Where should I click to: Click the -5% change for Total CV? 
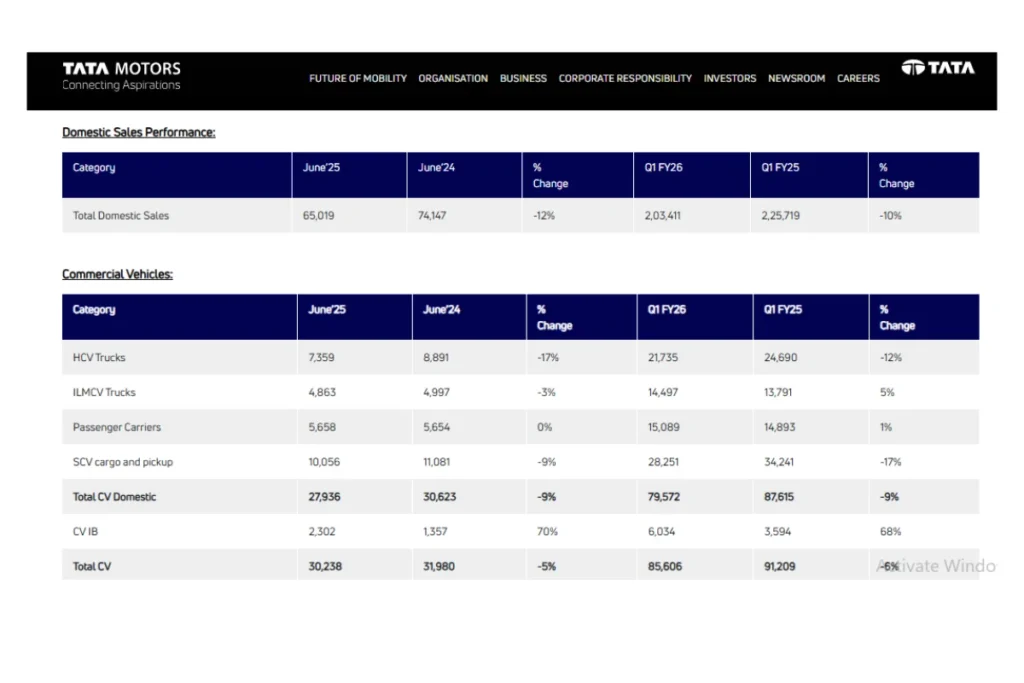point(546,567)
